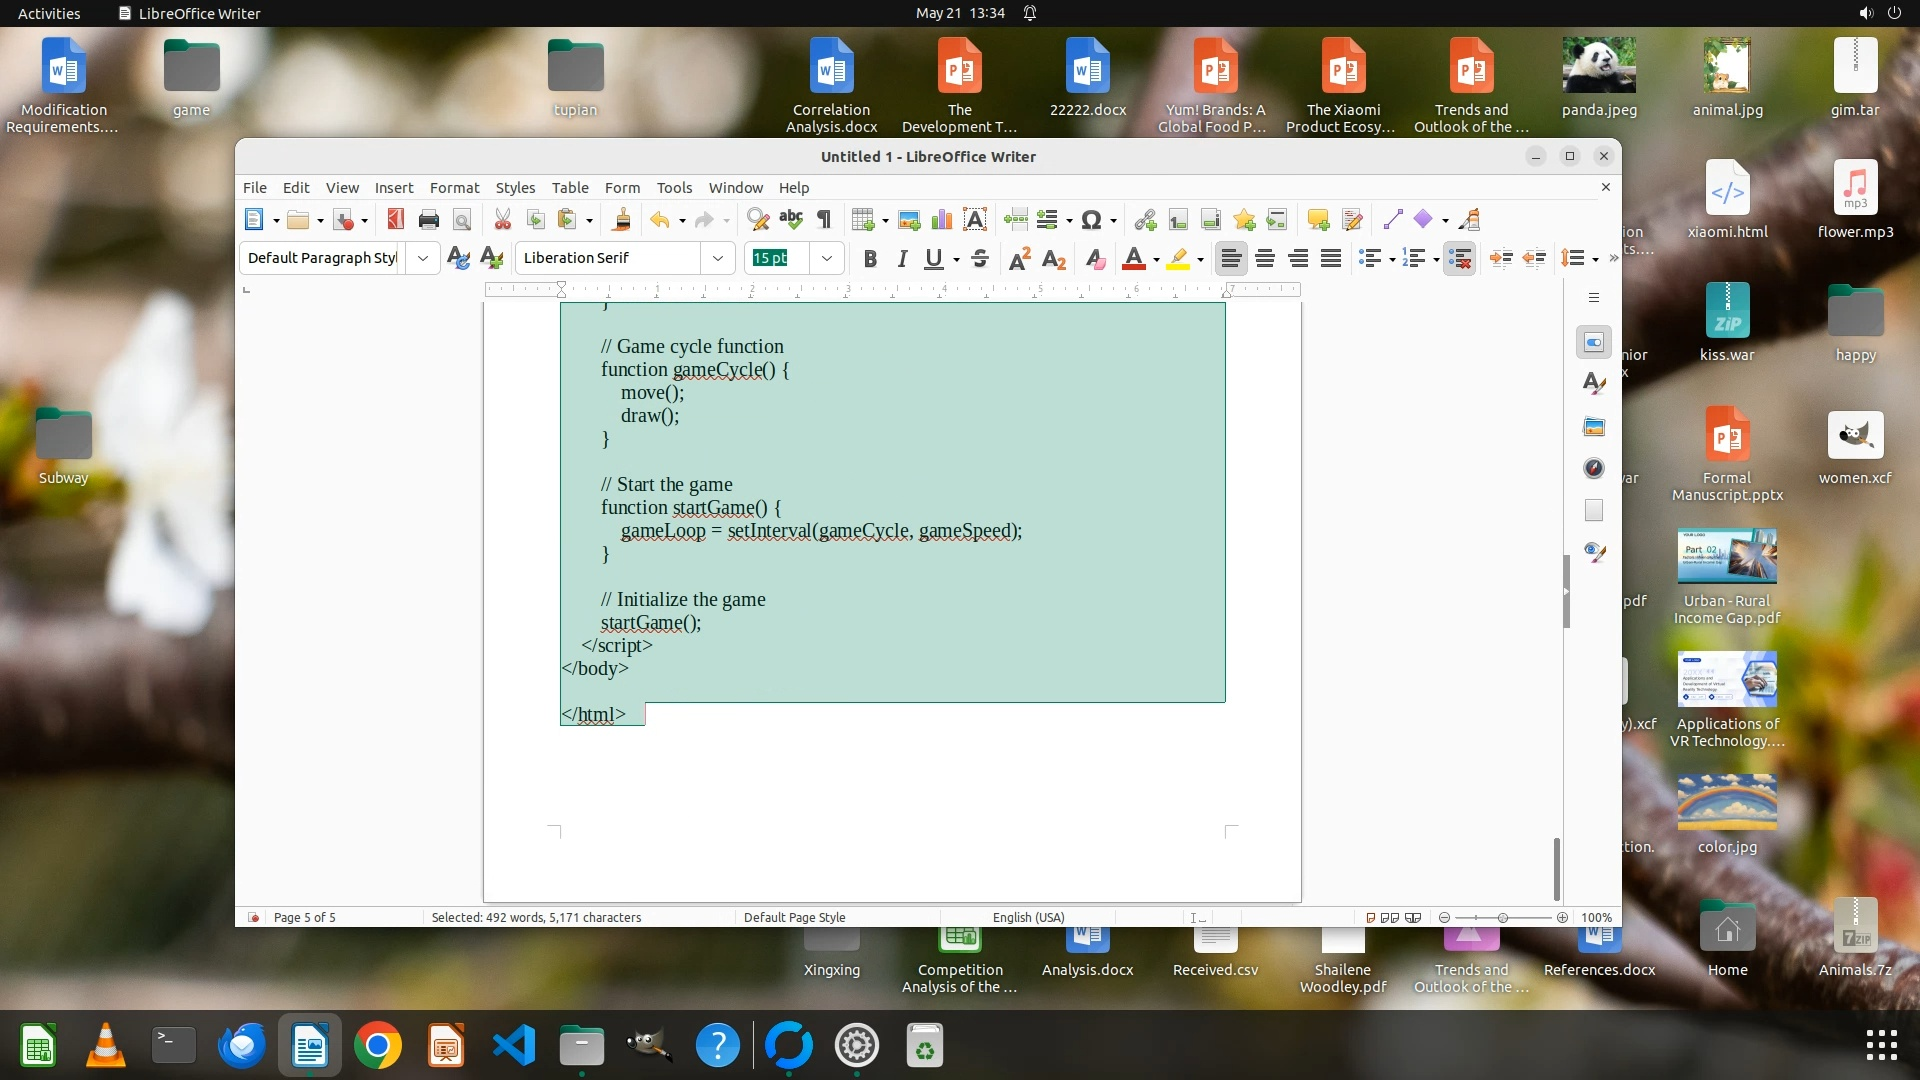Open sidebar Gallery panel icon

click(x=1594, y=427)
